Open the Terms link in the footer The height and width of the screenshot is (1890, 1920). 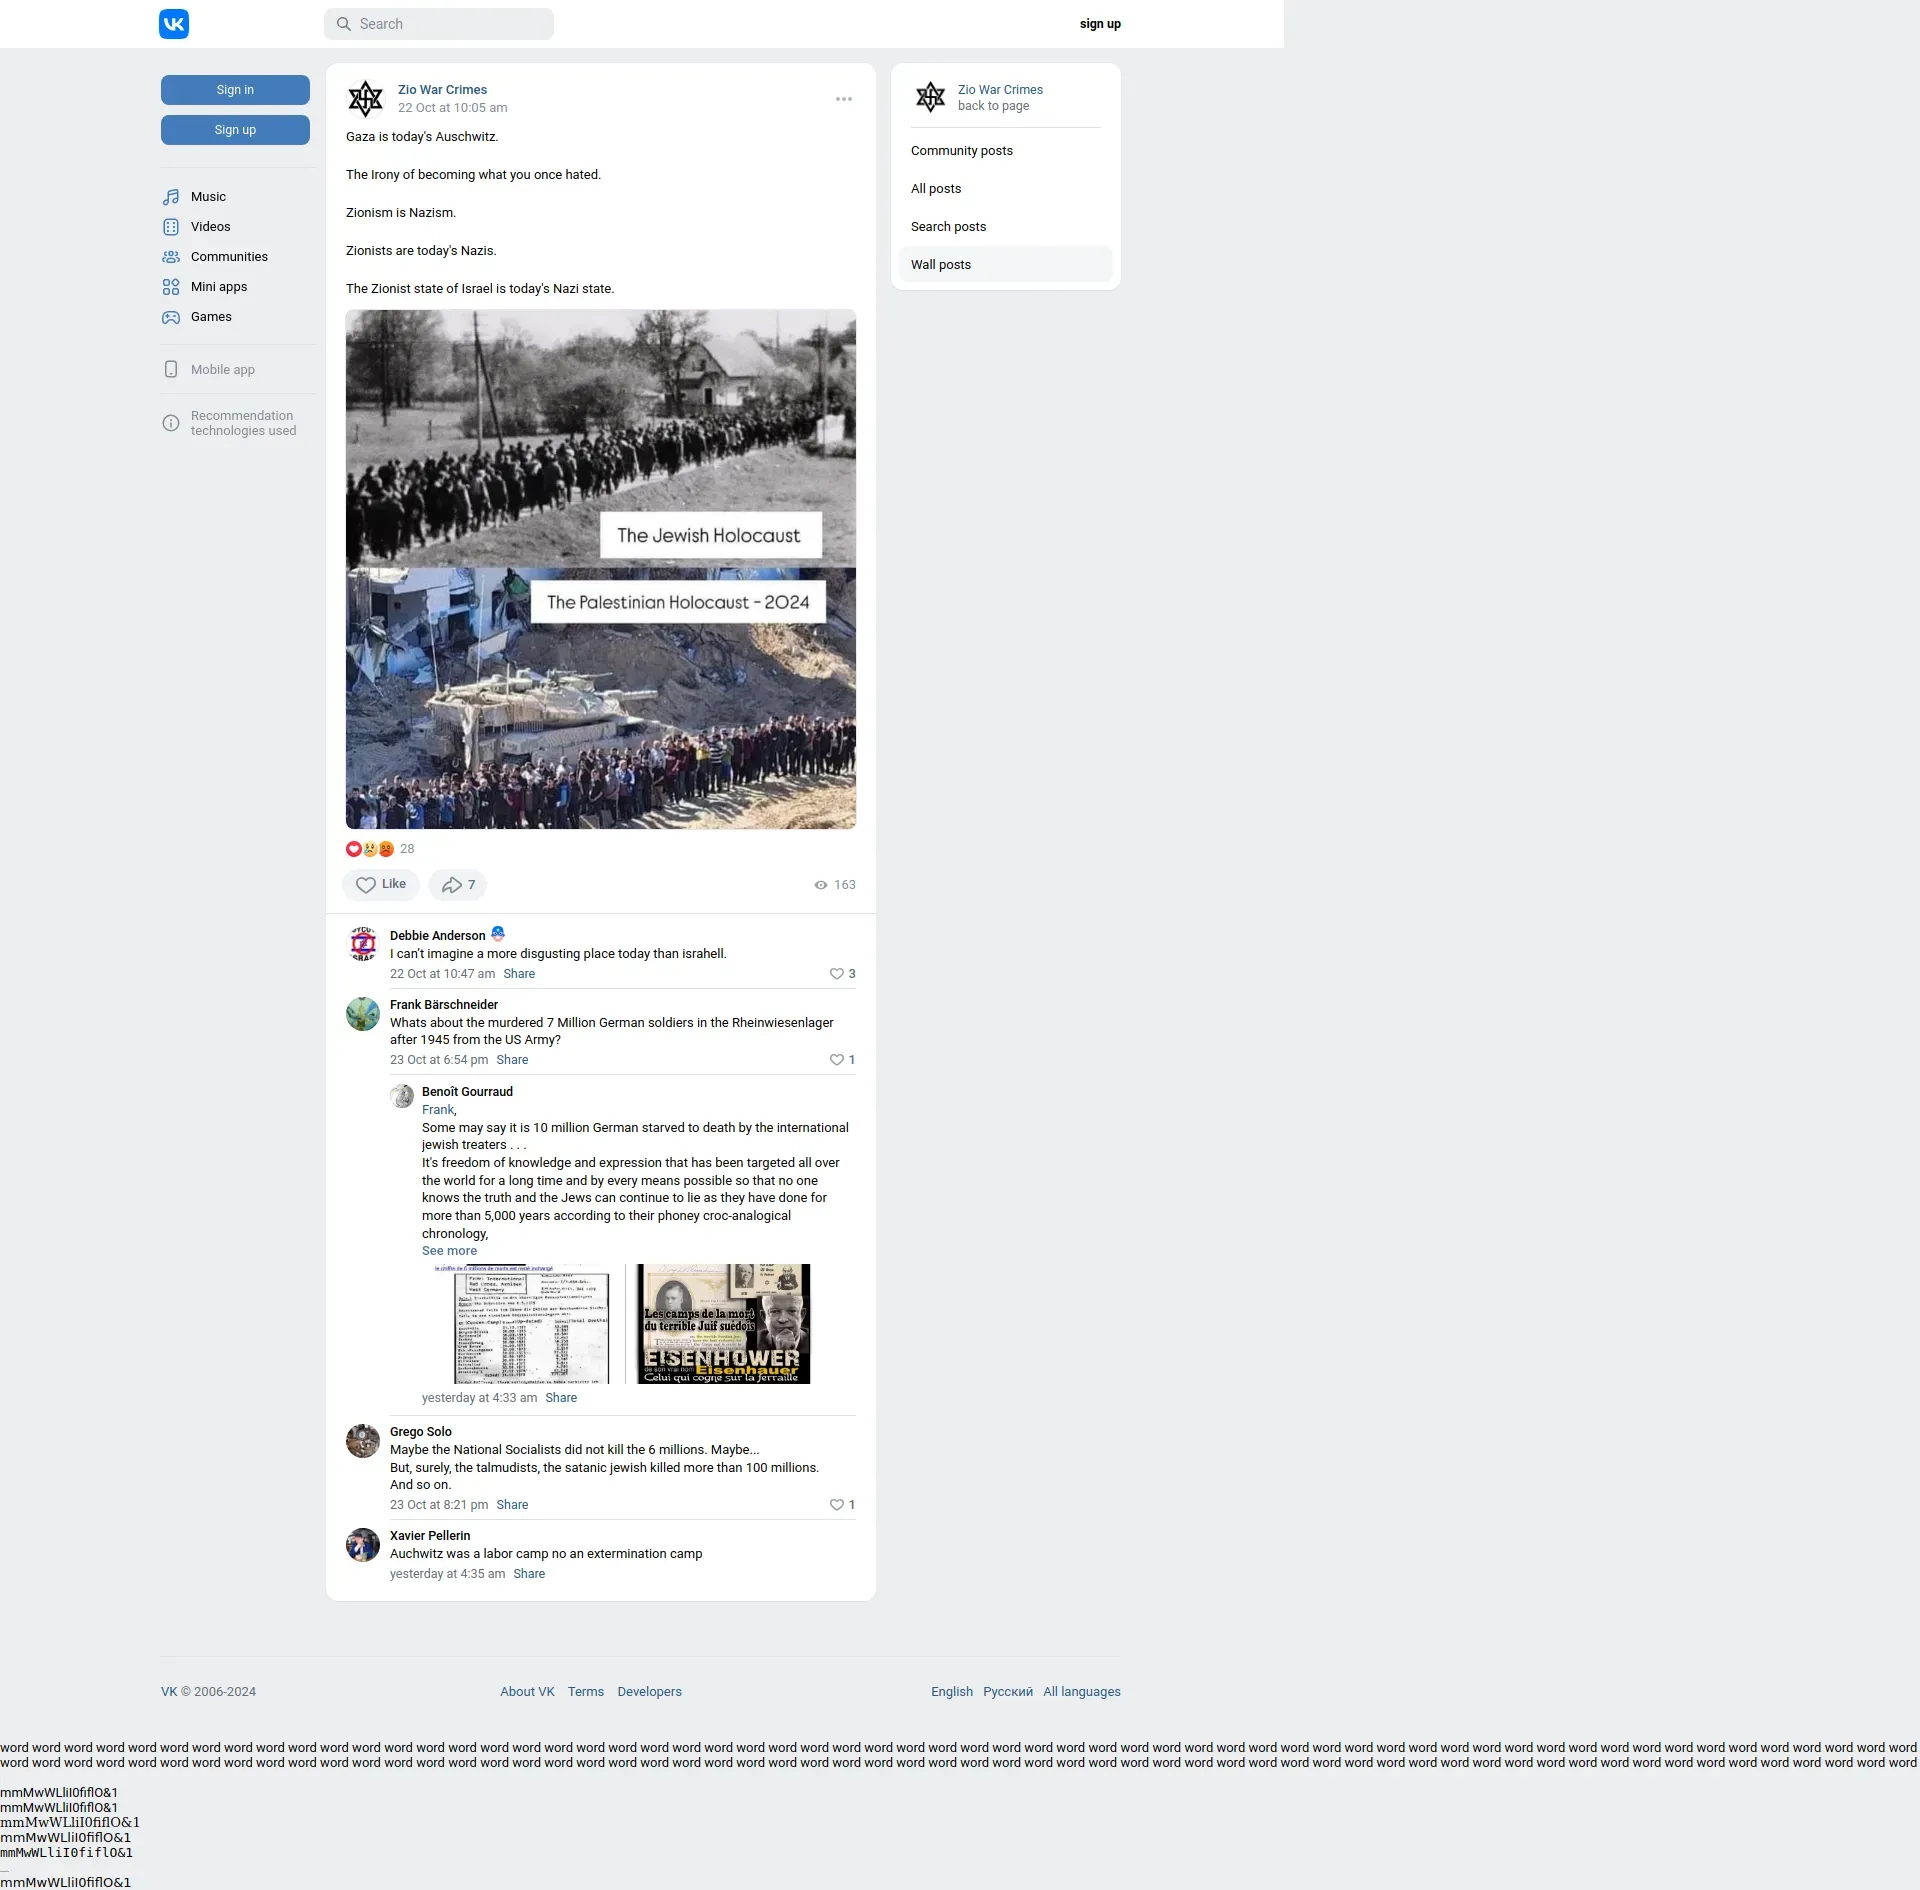click(x=586, y=1692)
